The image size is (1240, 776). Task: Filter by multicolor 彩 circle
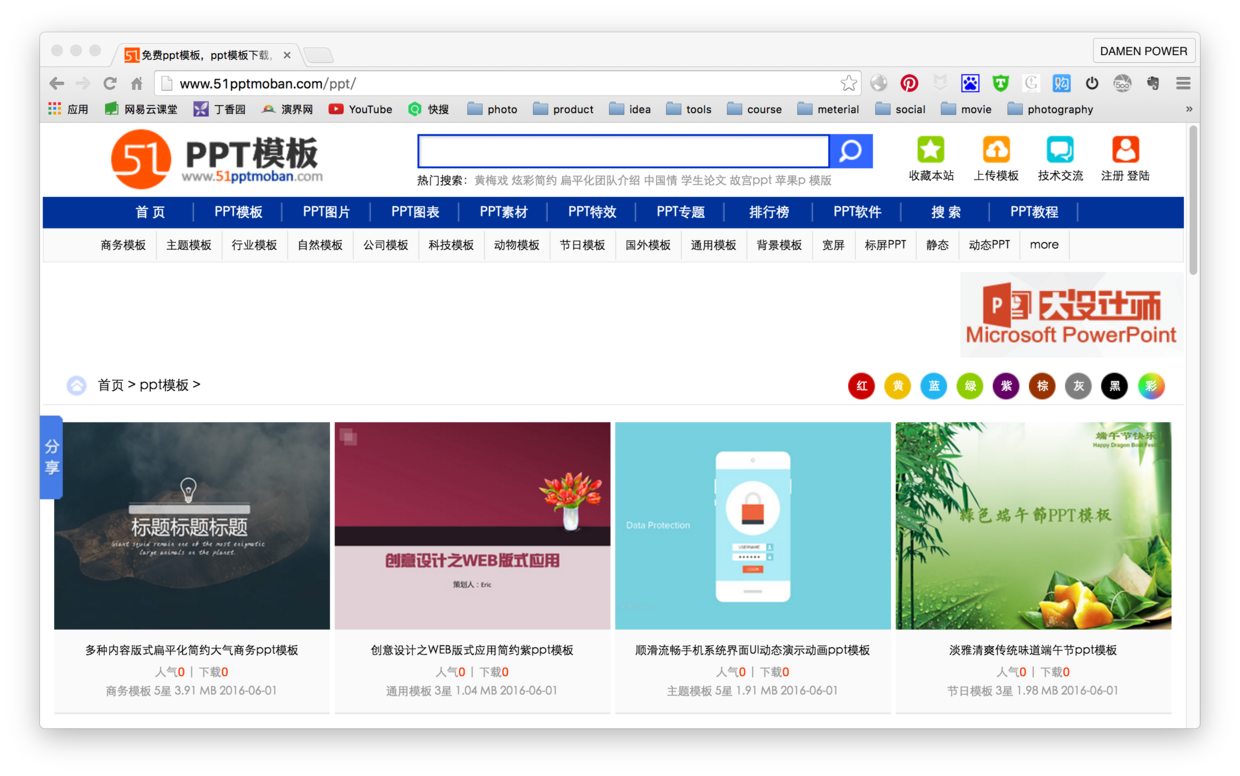point(1151,386)
